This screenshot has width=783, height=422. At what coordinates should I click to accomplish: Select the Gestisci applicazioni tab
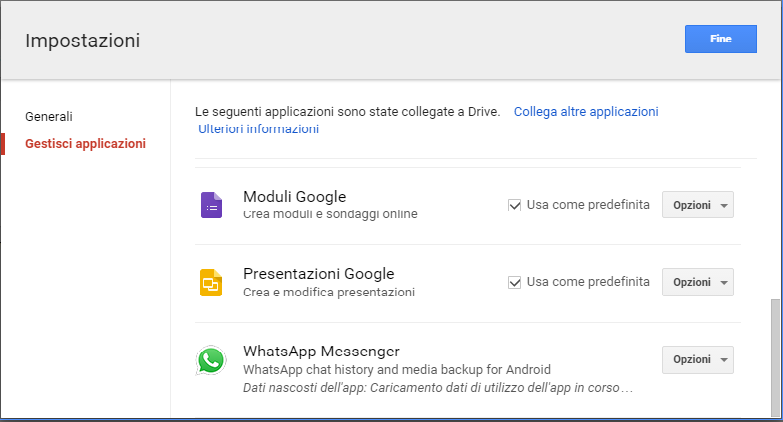(x=85, y=144)
